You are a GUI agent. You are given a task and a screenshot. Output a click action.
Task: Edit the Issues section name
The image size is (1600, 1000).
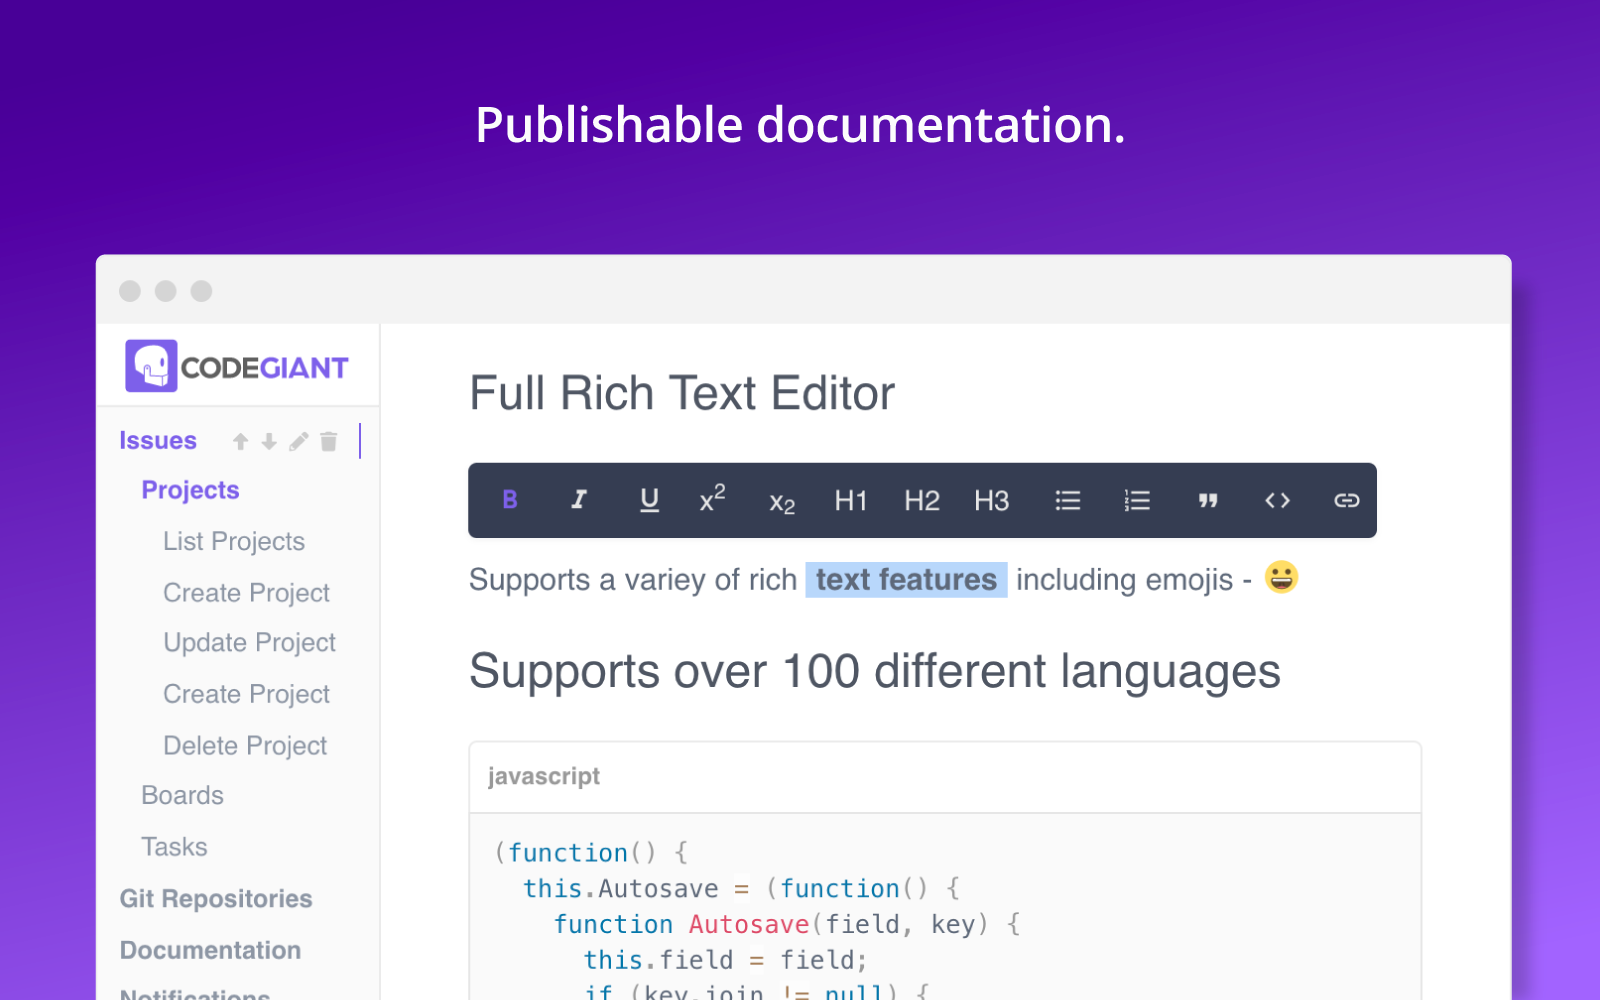tap(298, 442)
